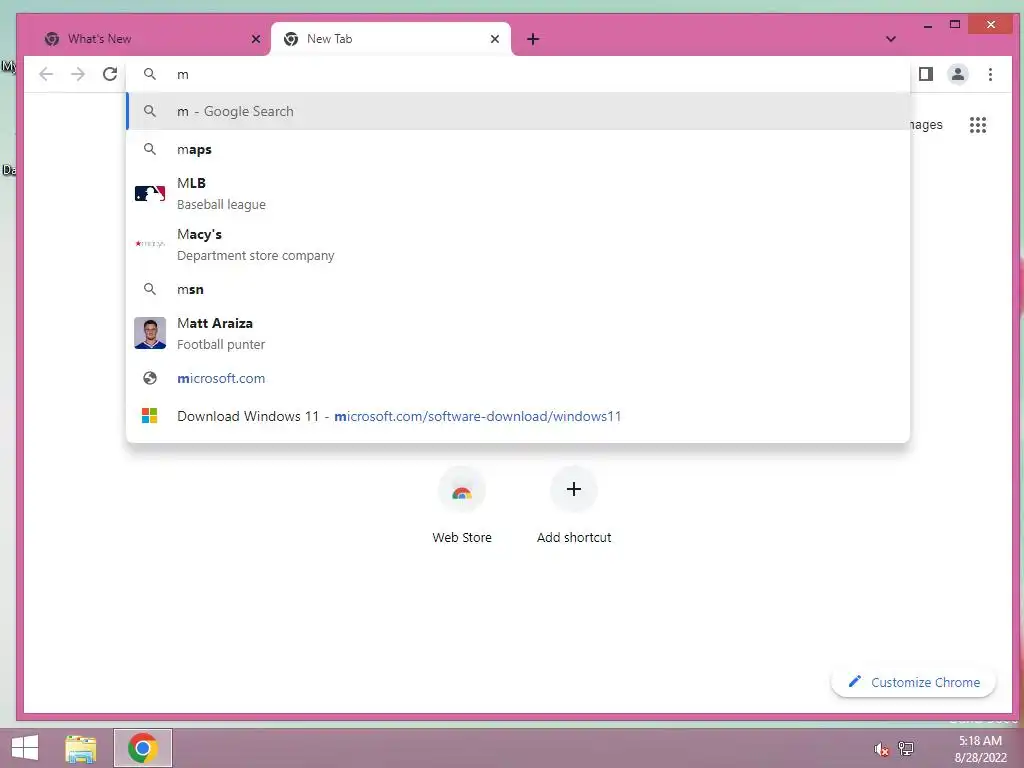Click the magnifier icon next to maps

[x=150, y=149]
